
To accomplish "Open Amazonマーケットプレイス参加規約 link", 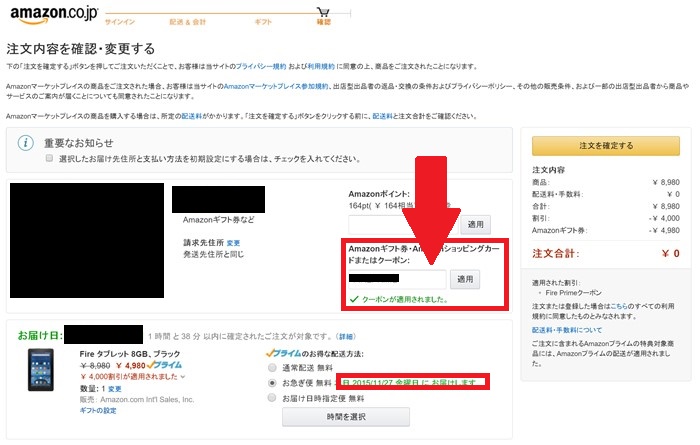I will coord(276,86).
